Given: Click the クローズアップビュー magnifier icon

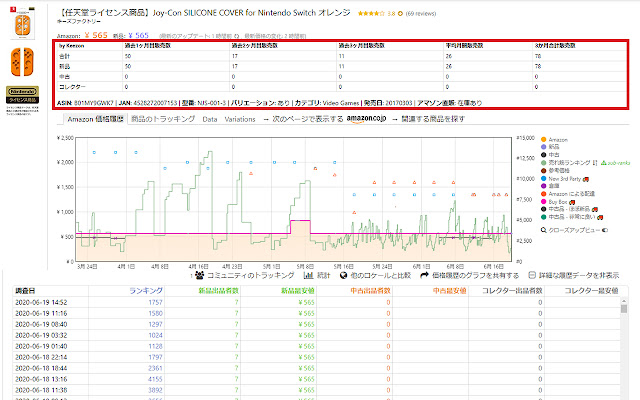Looking at the screenshot, I should tap(543, 229).
